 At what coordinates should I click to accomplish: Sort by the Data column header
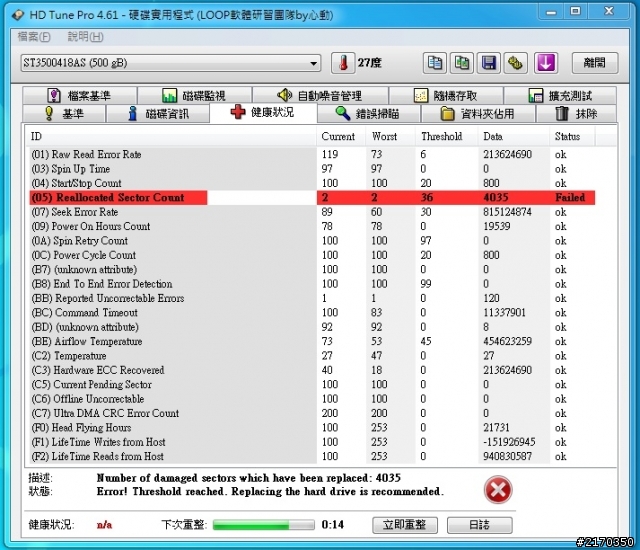point(513,136)
